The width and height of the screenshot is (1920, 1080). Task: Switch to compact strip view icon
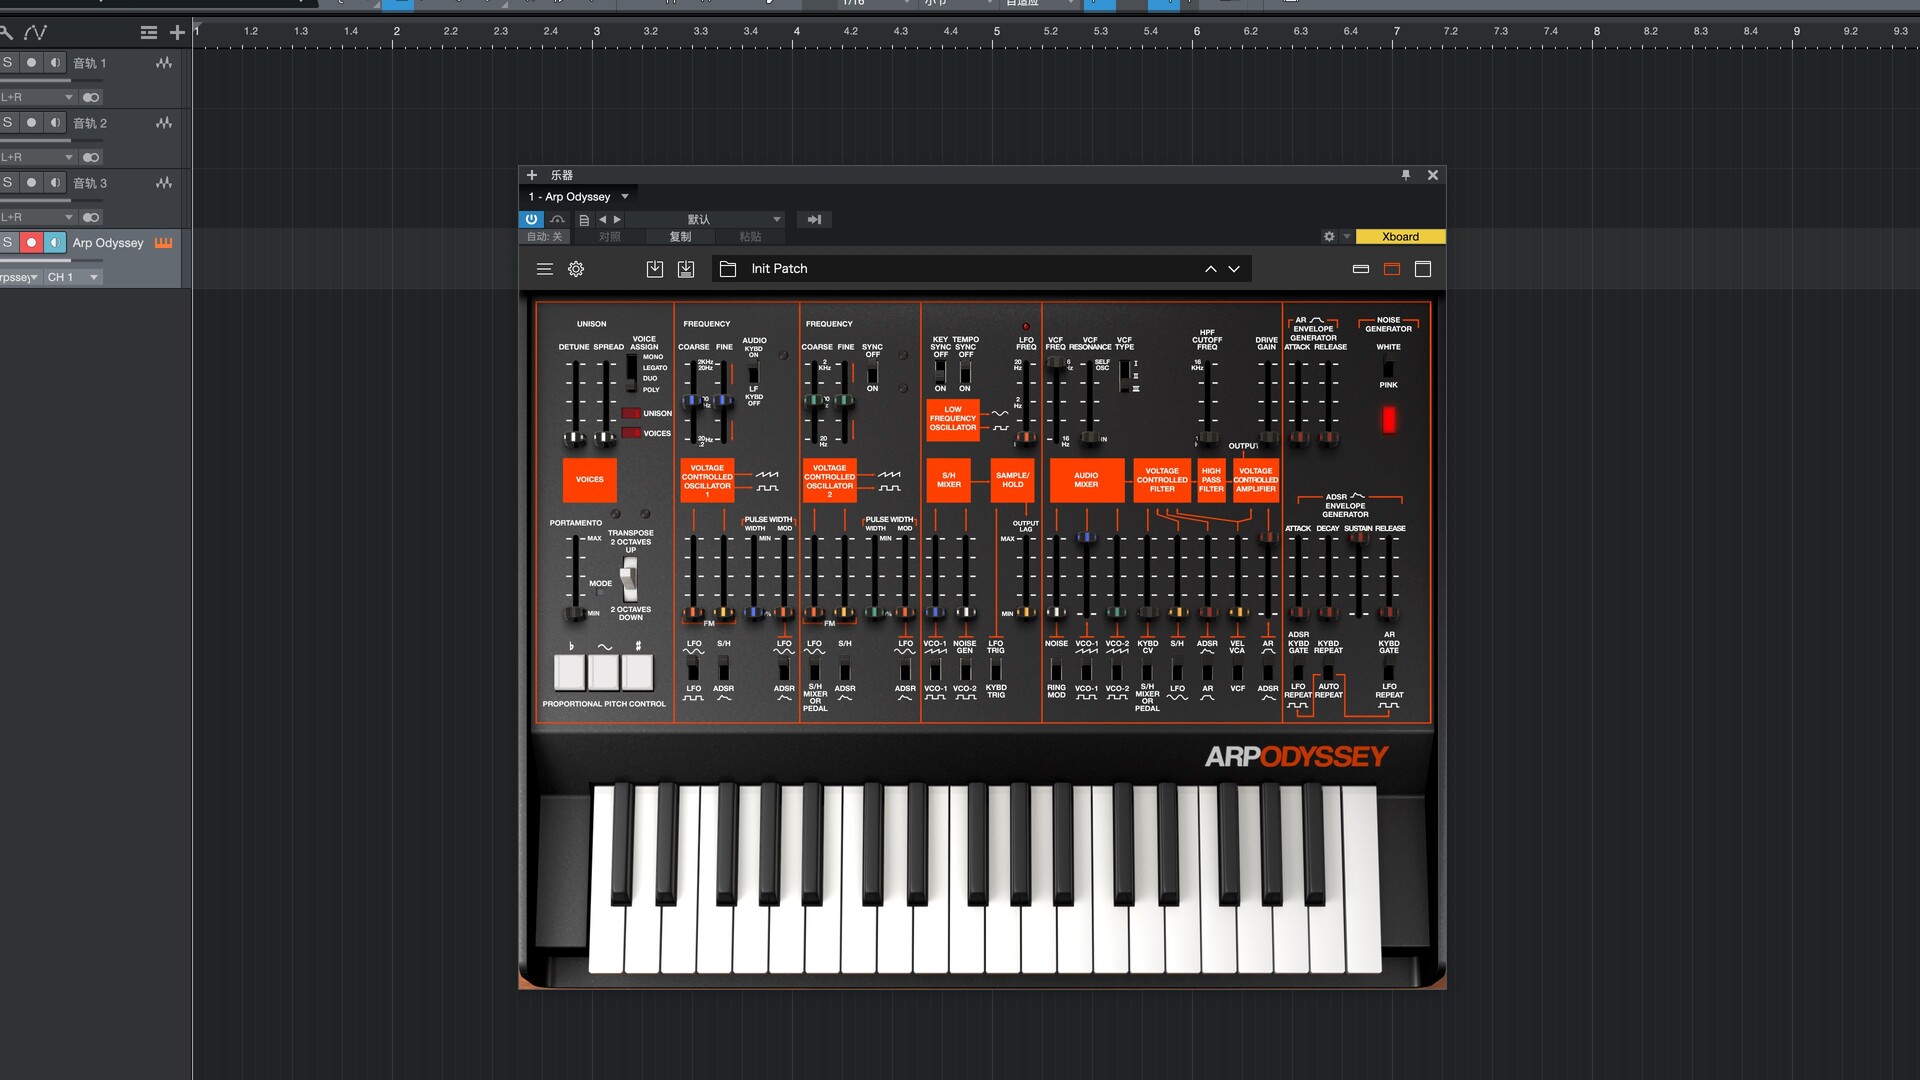tap(1361, 269)
